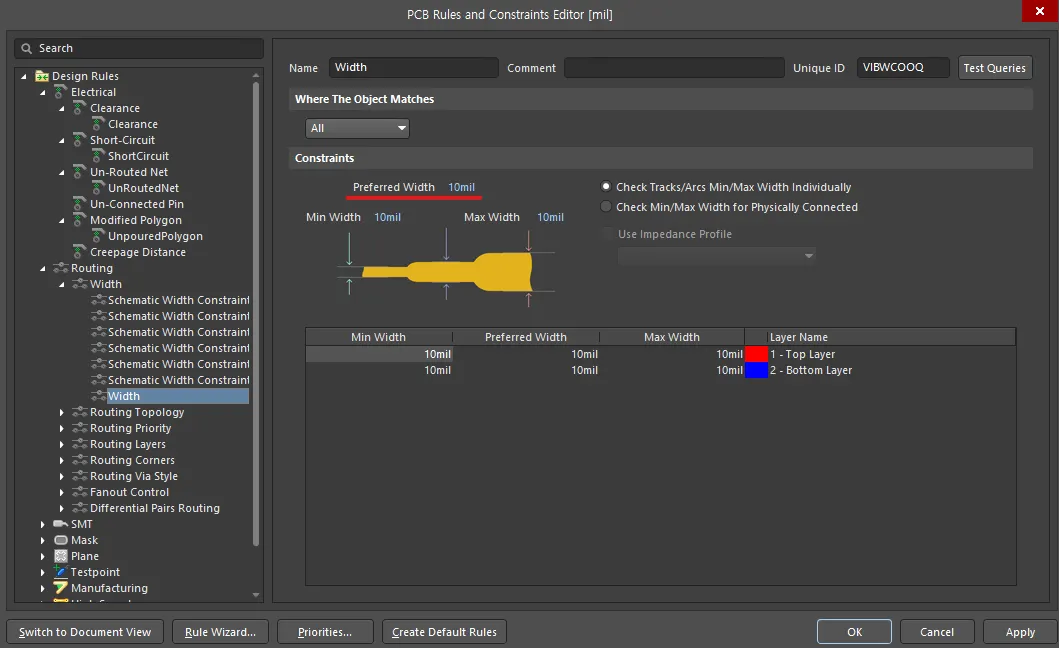Click the ShortCircuit rule icon
Screen dimensions: 1059x648
[x=98, y=156]
